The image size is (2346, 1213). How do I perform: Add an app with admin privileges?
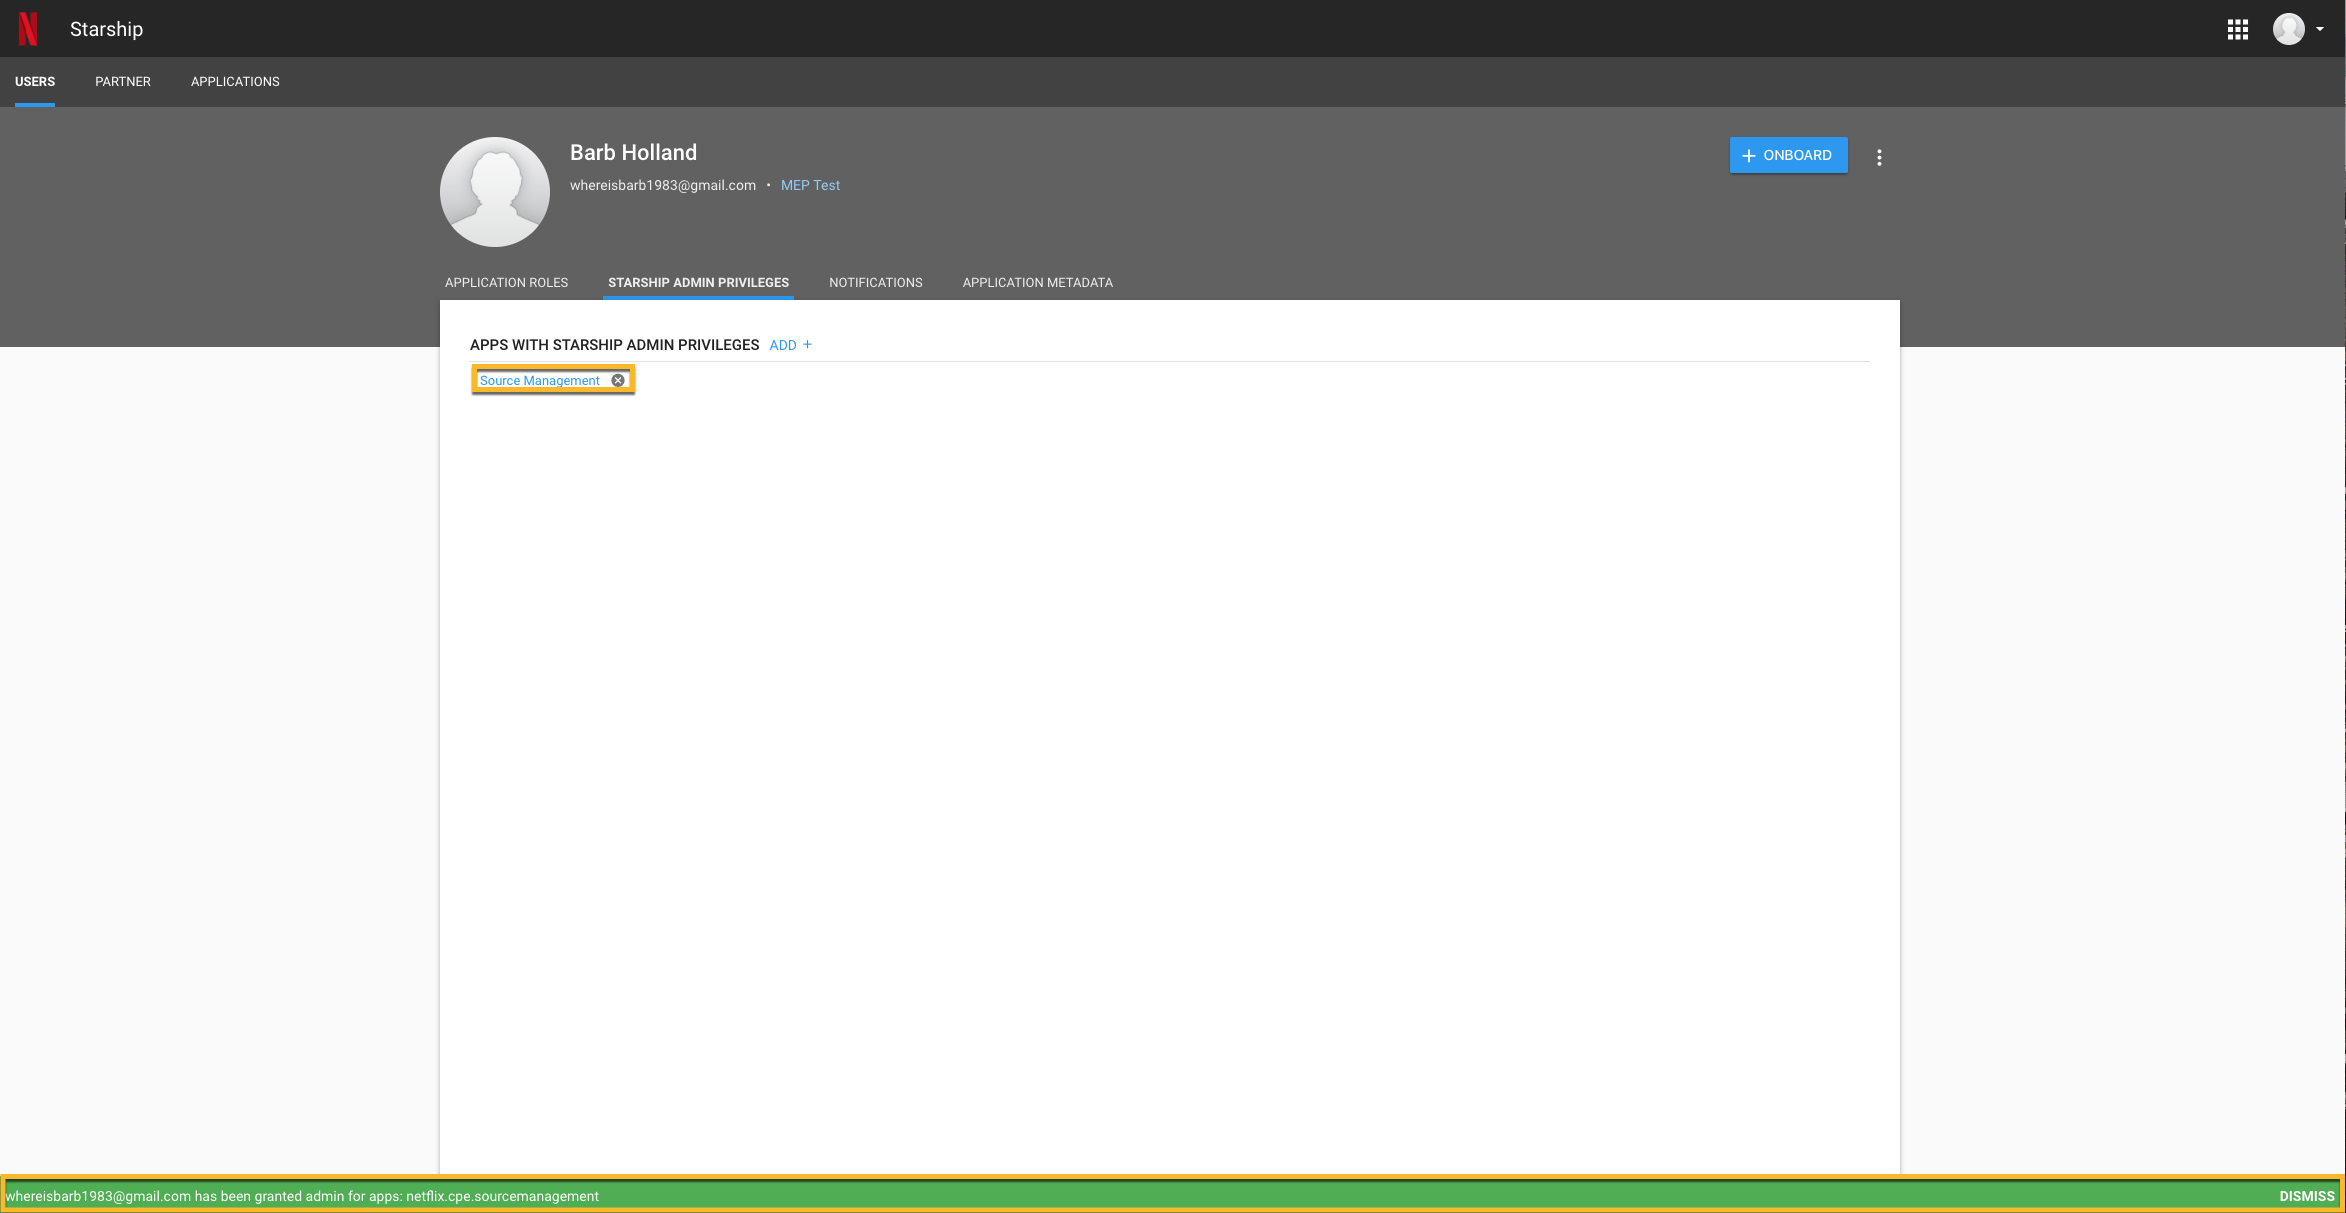pyautogui.click(x=790, y=345)
